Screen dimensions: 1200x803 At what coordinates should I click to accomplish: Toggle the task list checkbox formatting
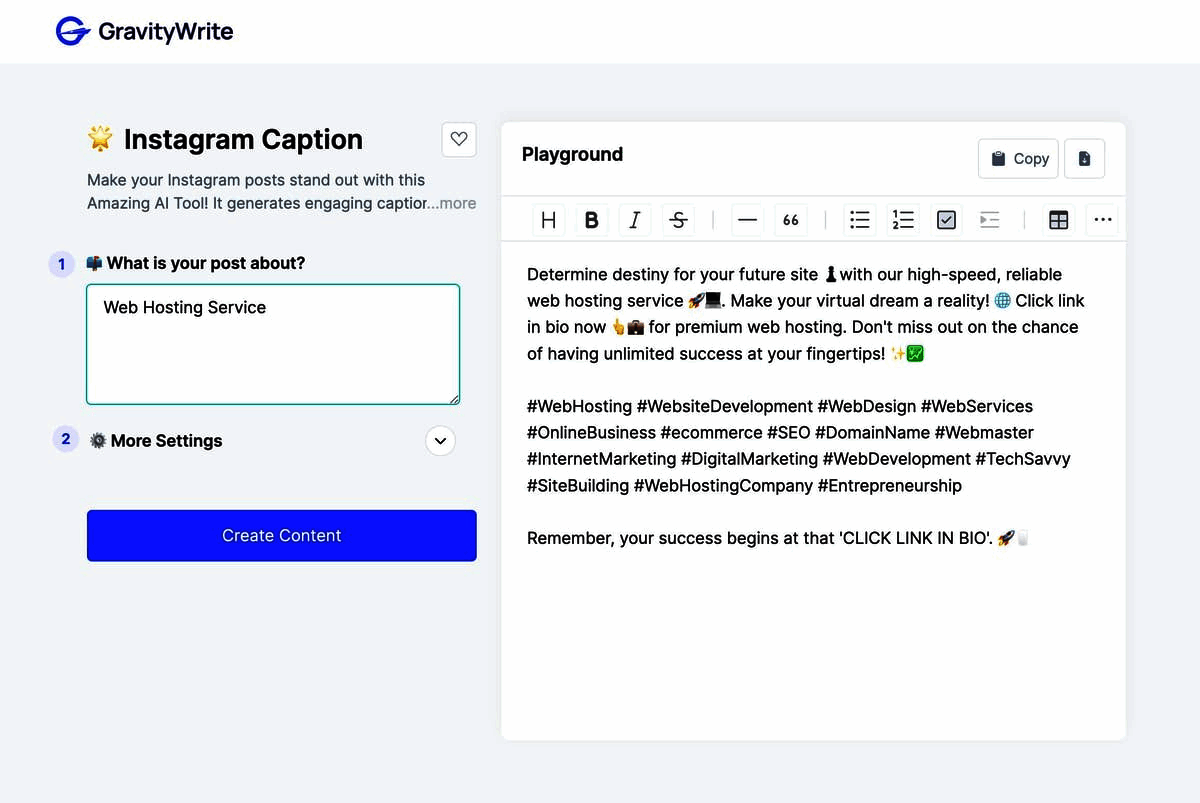(x=946, y=219)
